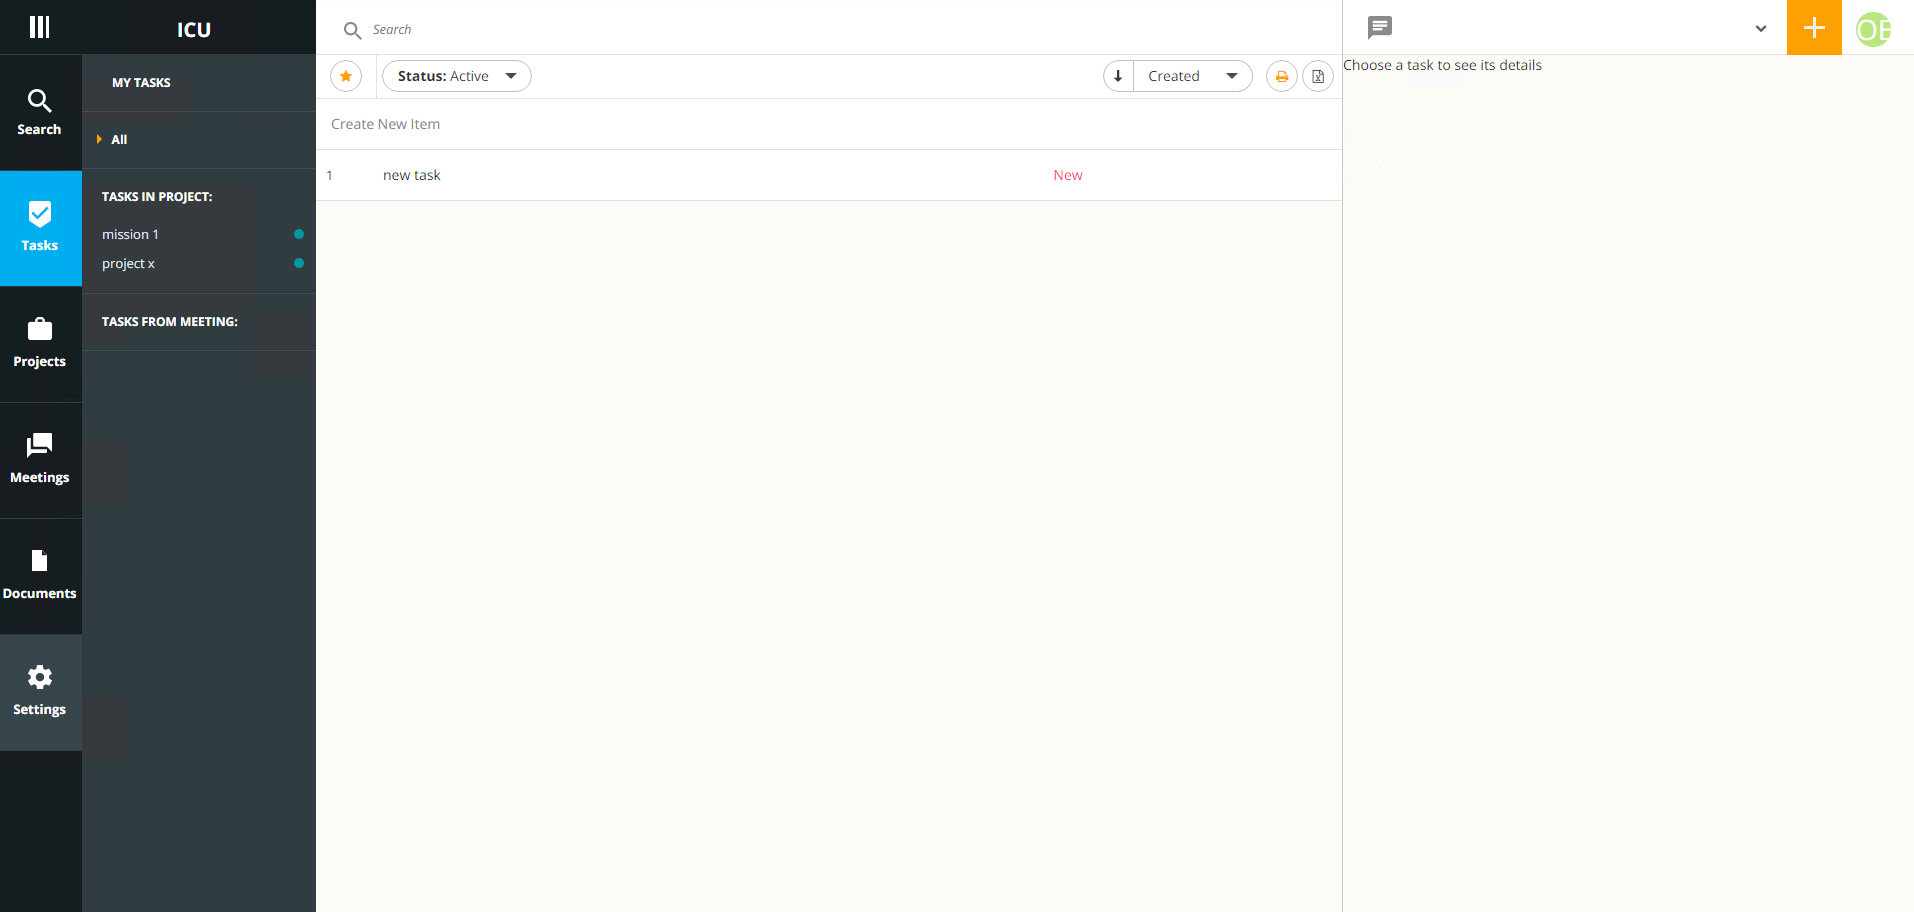Click the teal dot beside mission 1
This screenshot has height=912, width=1914.
pyautogui.click(x=298, y=234)
